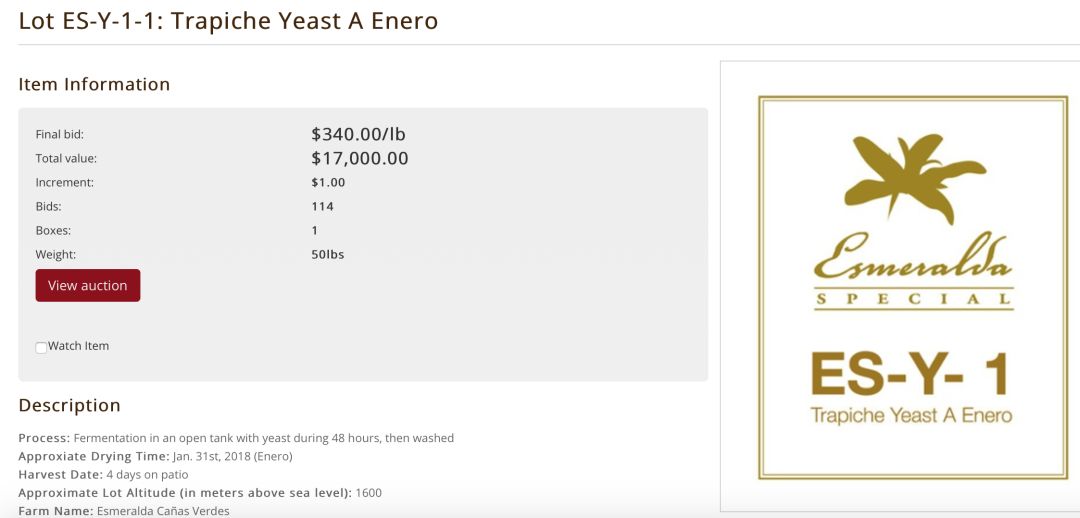
Task: Click the Farm Name Esmeralda Cañas Verdes line
Action: tap(124, 511)
